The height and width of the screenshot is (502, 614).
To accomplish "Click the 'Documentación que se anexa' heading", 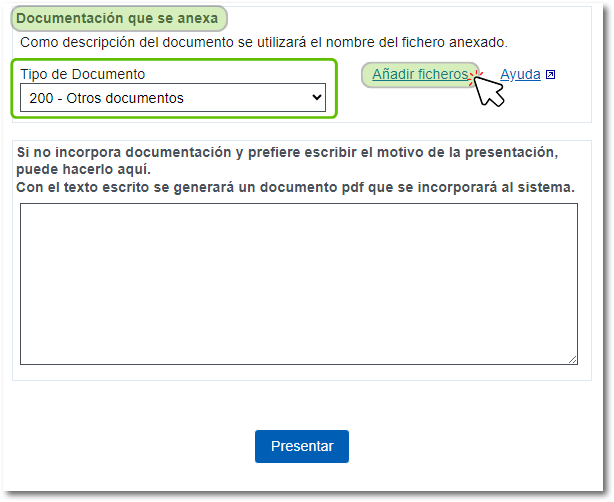I will point(117,18).
